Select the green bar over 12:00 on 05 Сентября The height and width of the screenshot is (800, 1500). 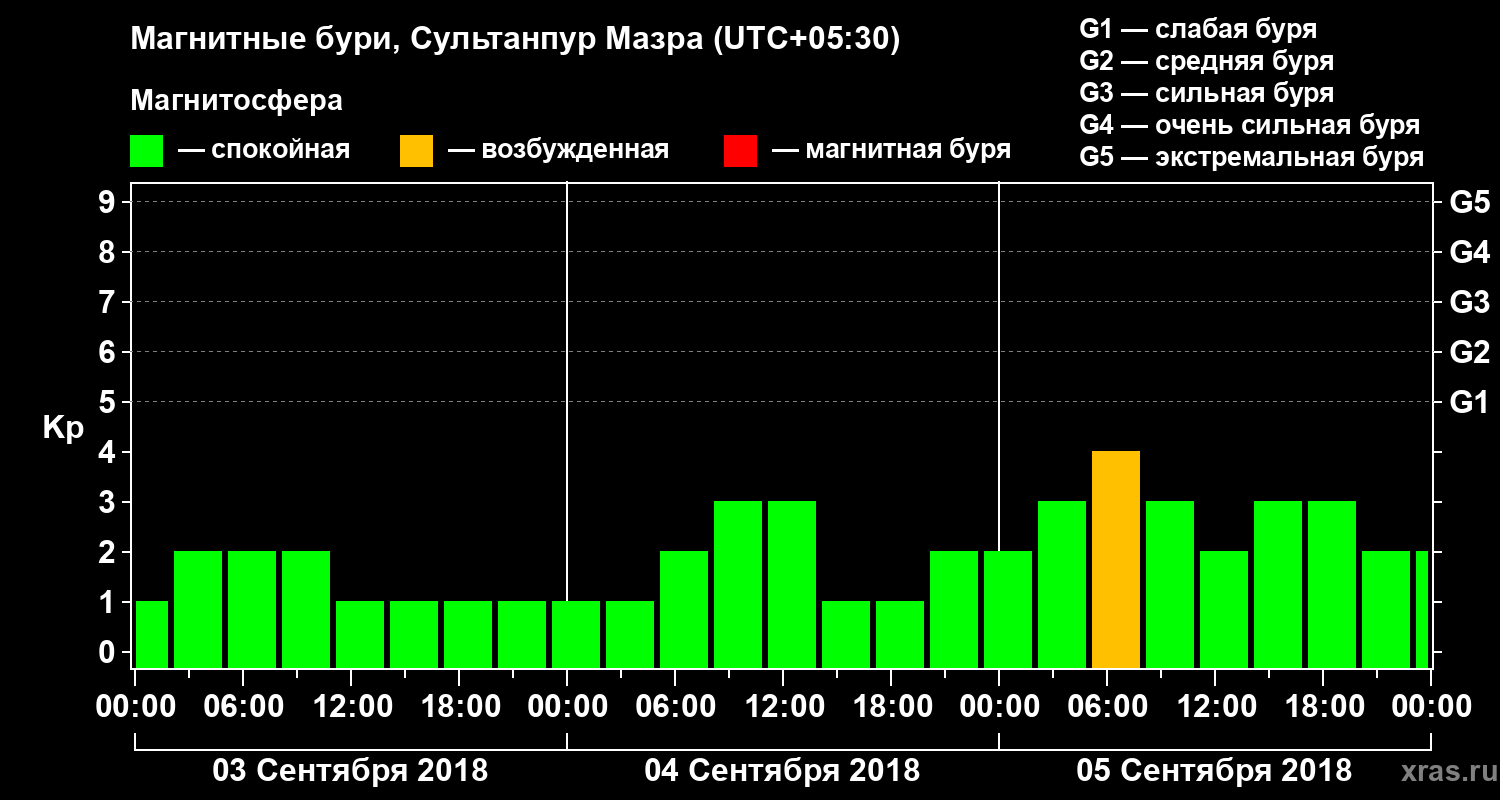pos(1224,610)
